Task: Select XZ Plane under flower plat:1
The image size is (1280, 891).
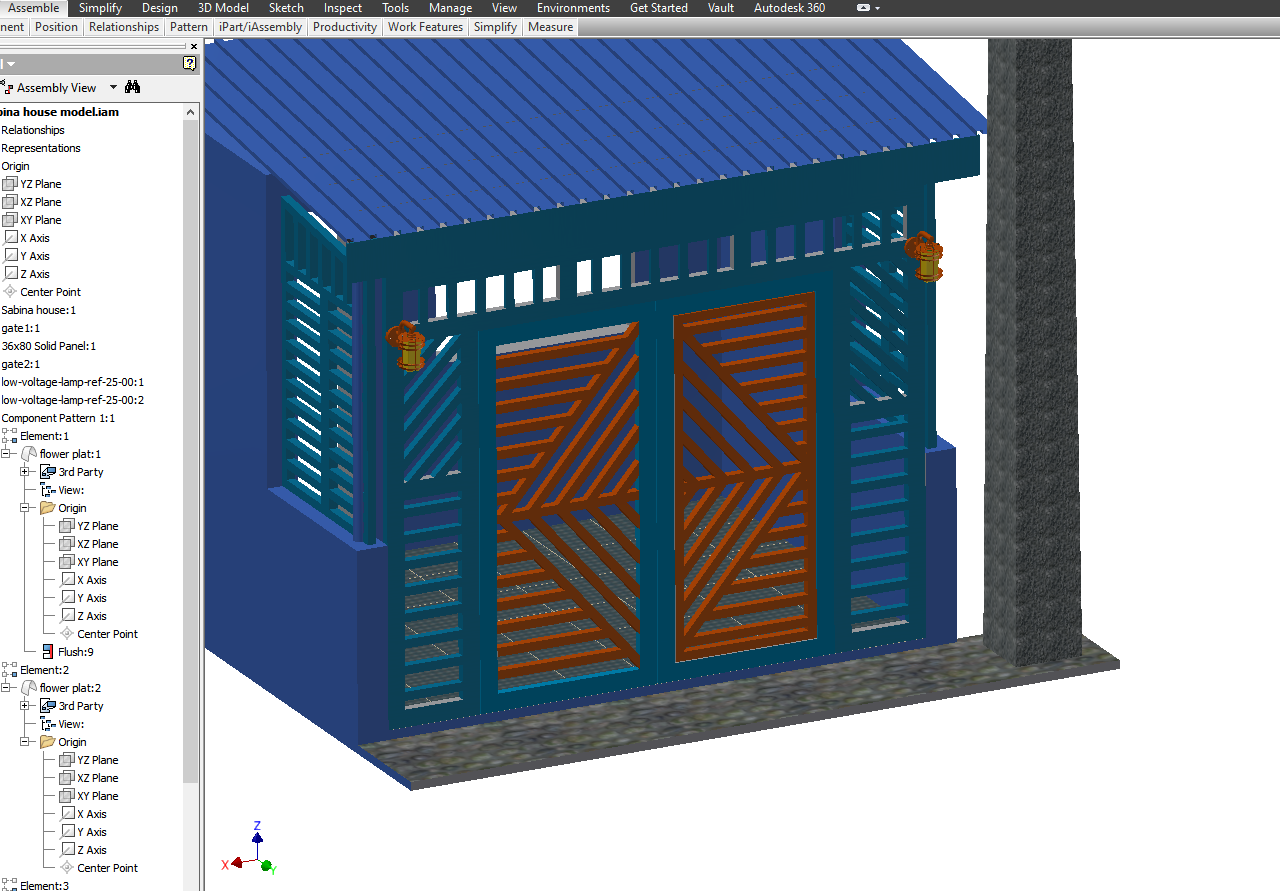Action: pyautogui.click(x=89, y=544)
